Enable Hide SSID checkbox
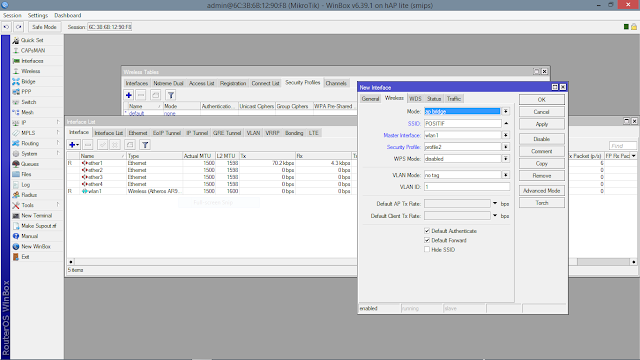640x360 pixels. coord(427,249)
